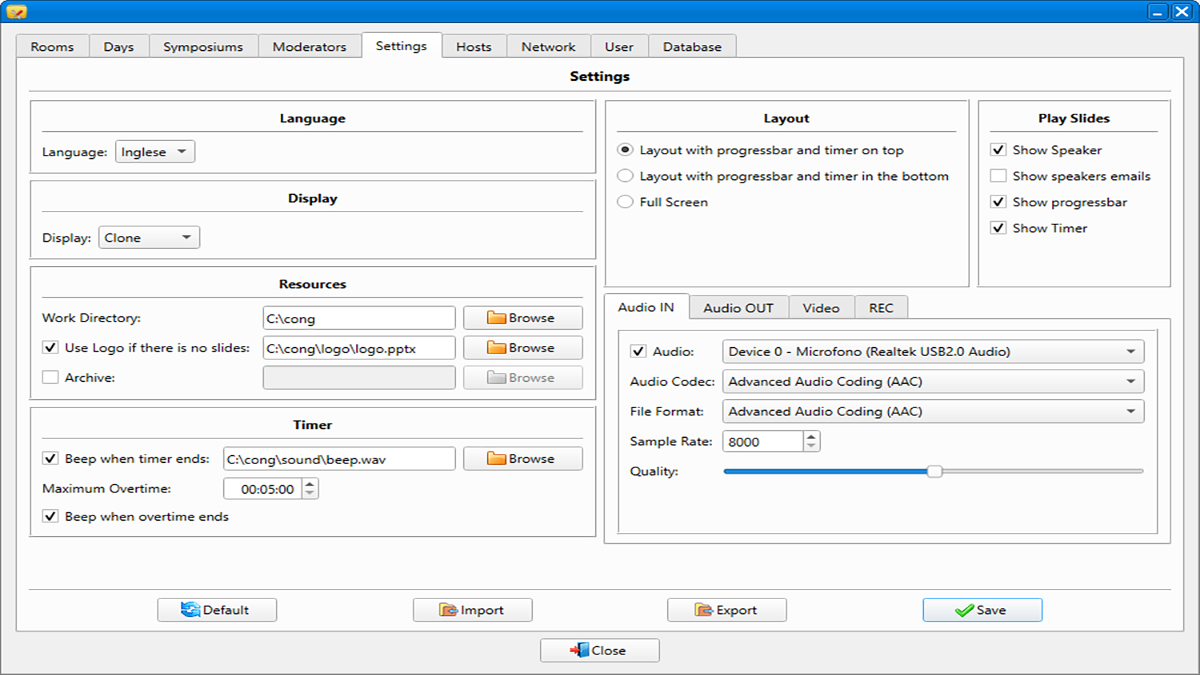Image resolution: width=1200 pixels, height=675 pixels.
Task: Click the beep.wav path field
Action: point(339,459)
